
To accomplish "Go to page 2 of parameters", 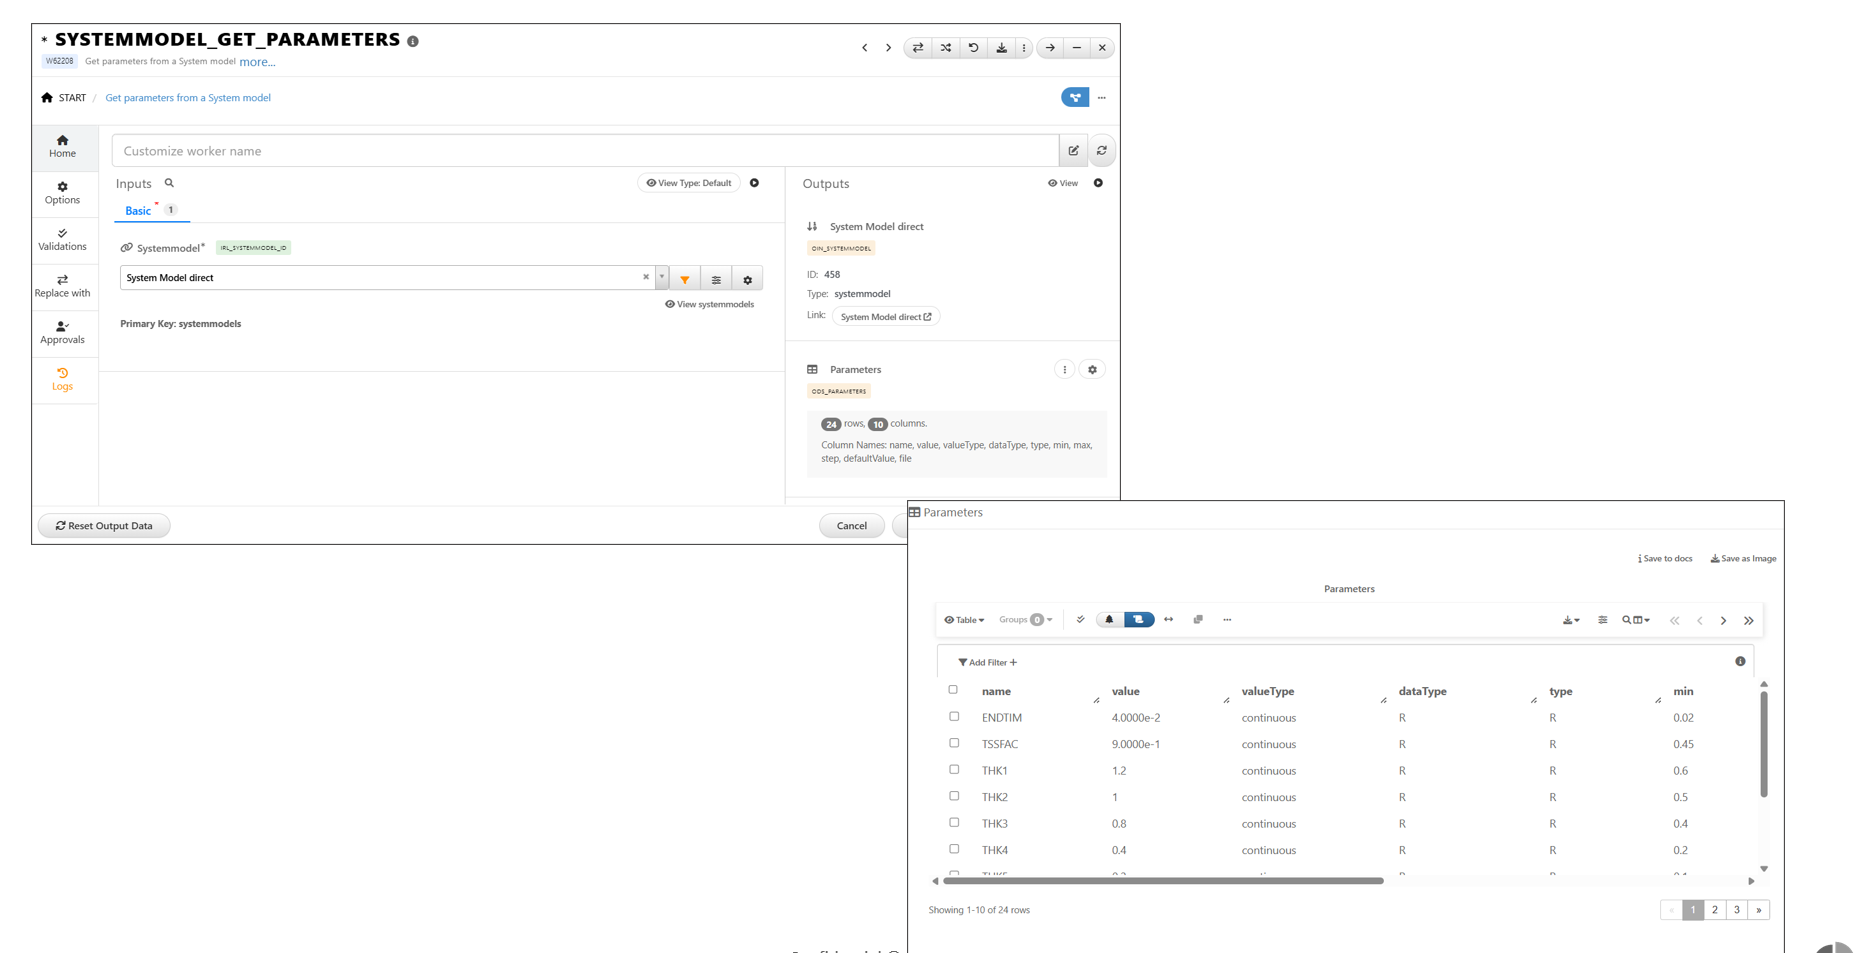I will click(1714, 910).
